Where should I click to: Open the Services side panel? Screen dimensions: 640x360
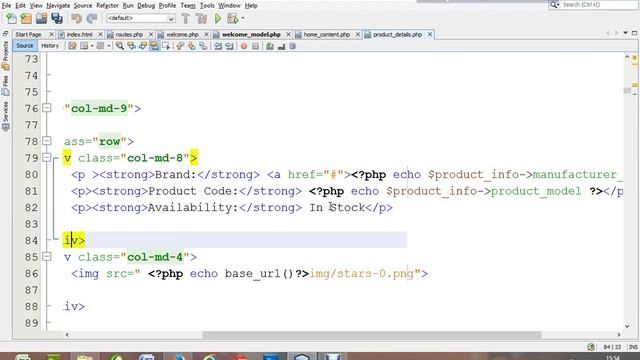coord(5,116)
